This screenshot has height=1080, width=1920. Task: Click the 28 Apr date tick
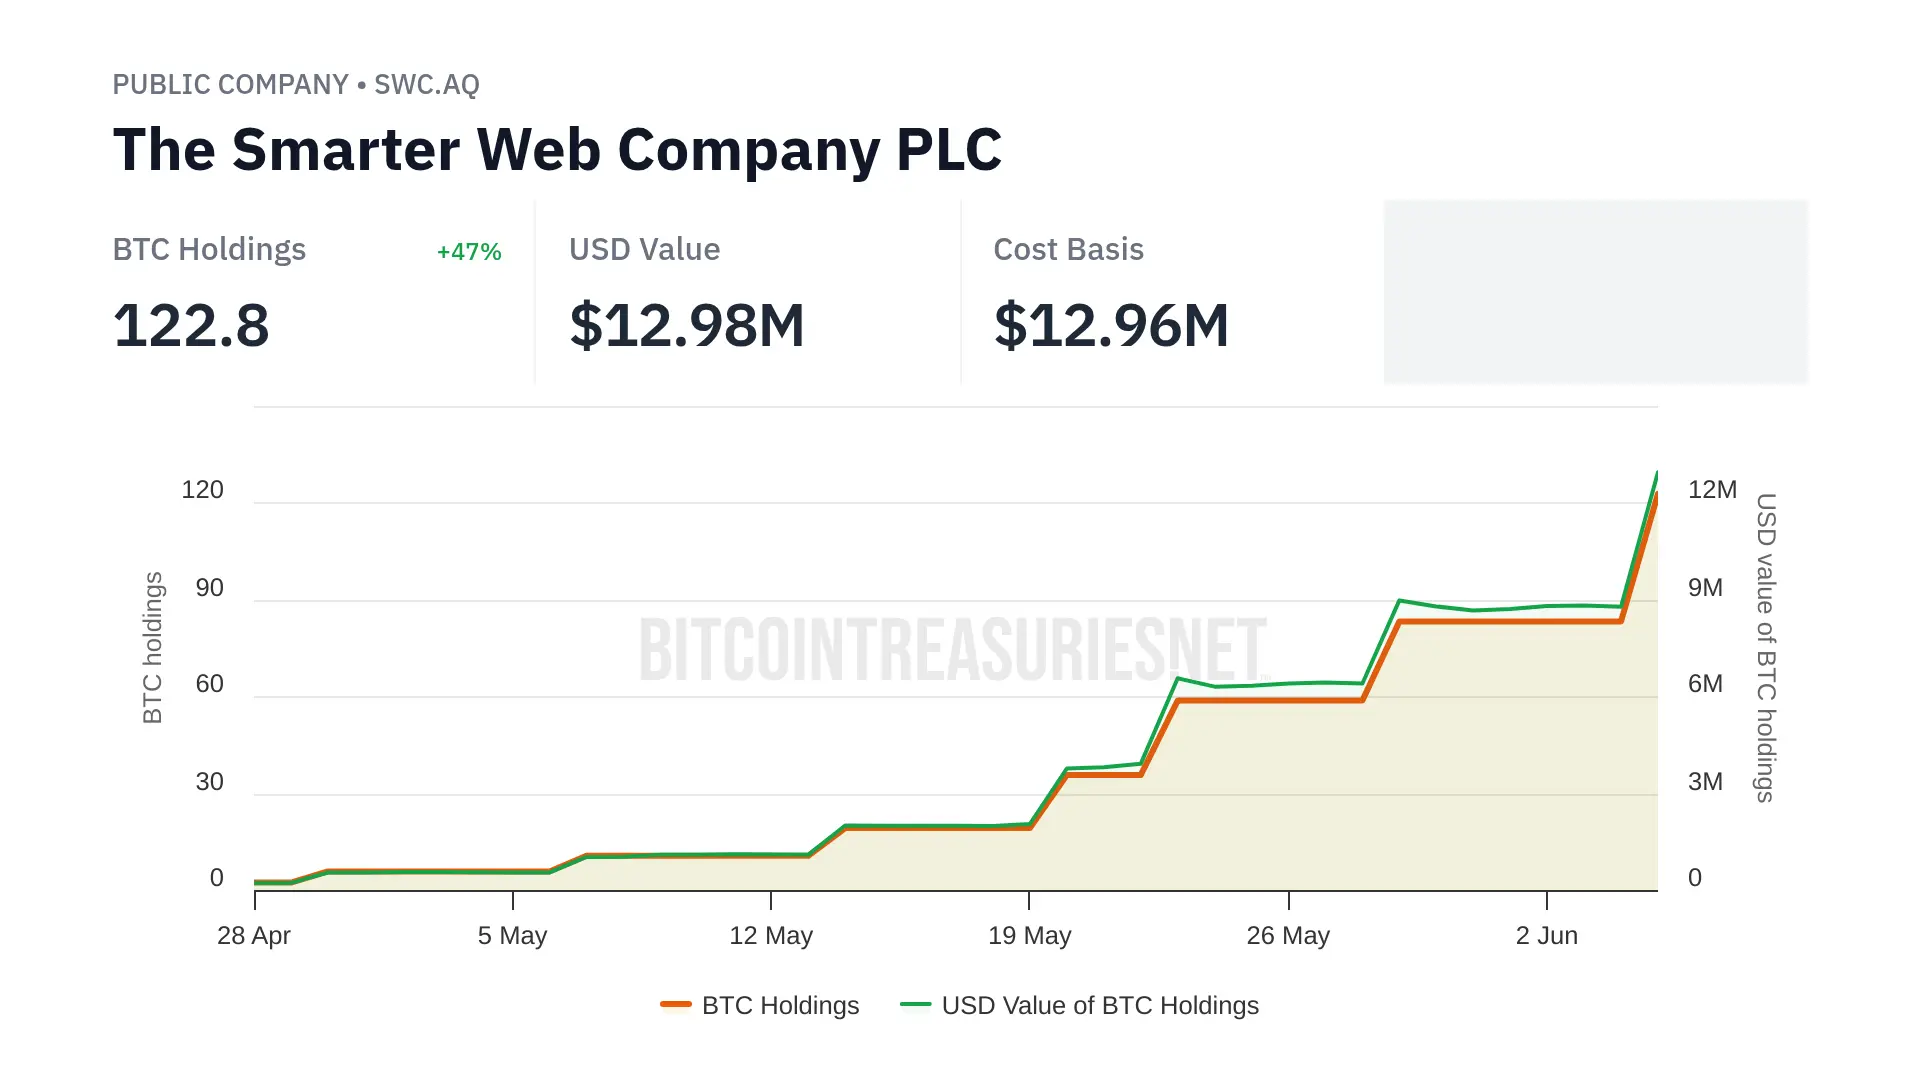(254, 936)
